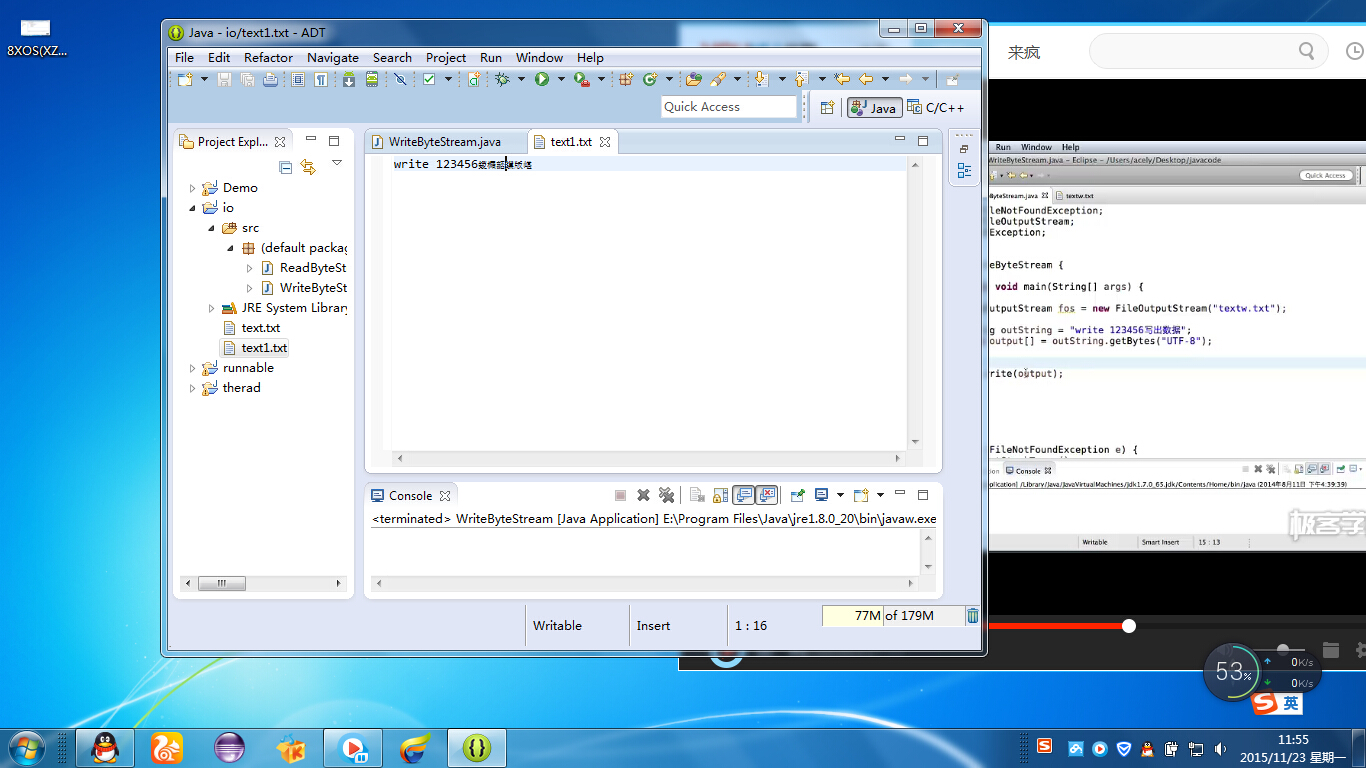Open QQ penguin icon in taskbar
The height and width of the screenshot is (768, 1366).
(x=105, y=747)
